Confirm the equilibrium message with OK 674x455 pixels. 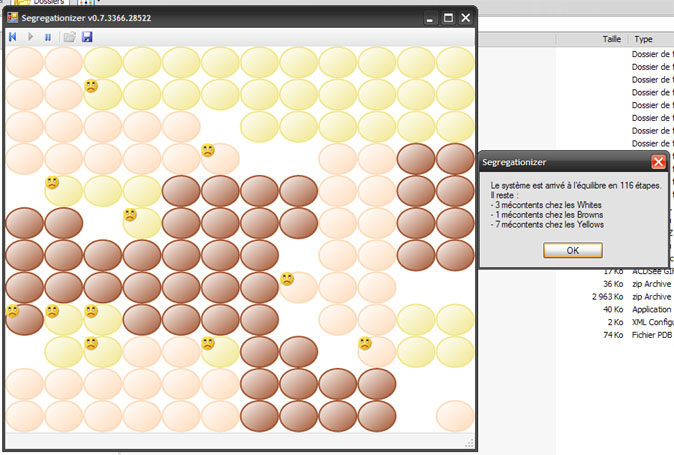click(573, 250)
